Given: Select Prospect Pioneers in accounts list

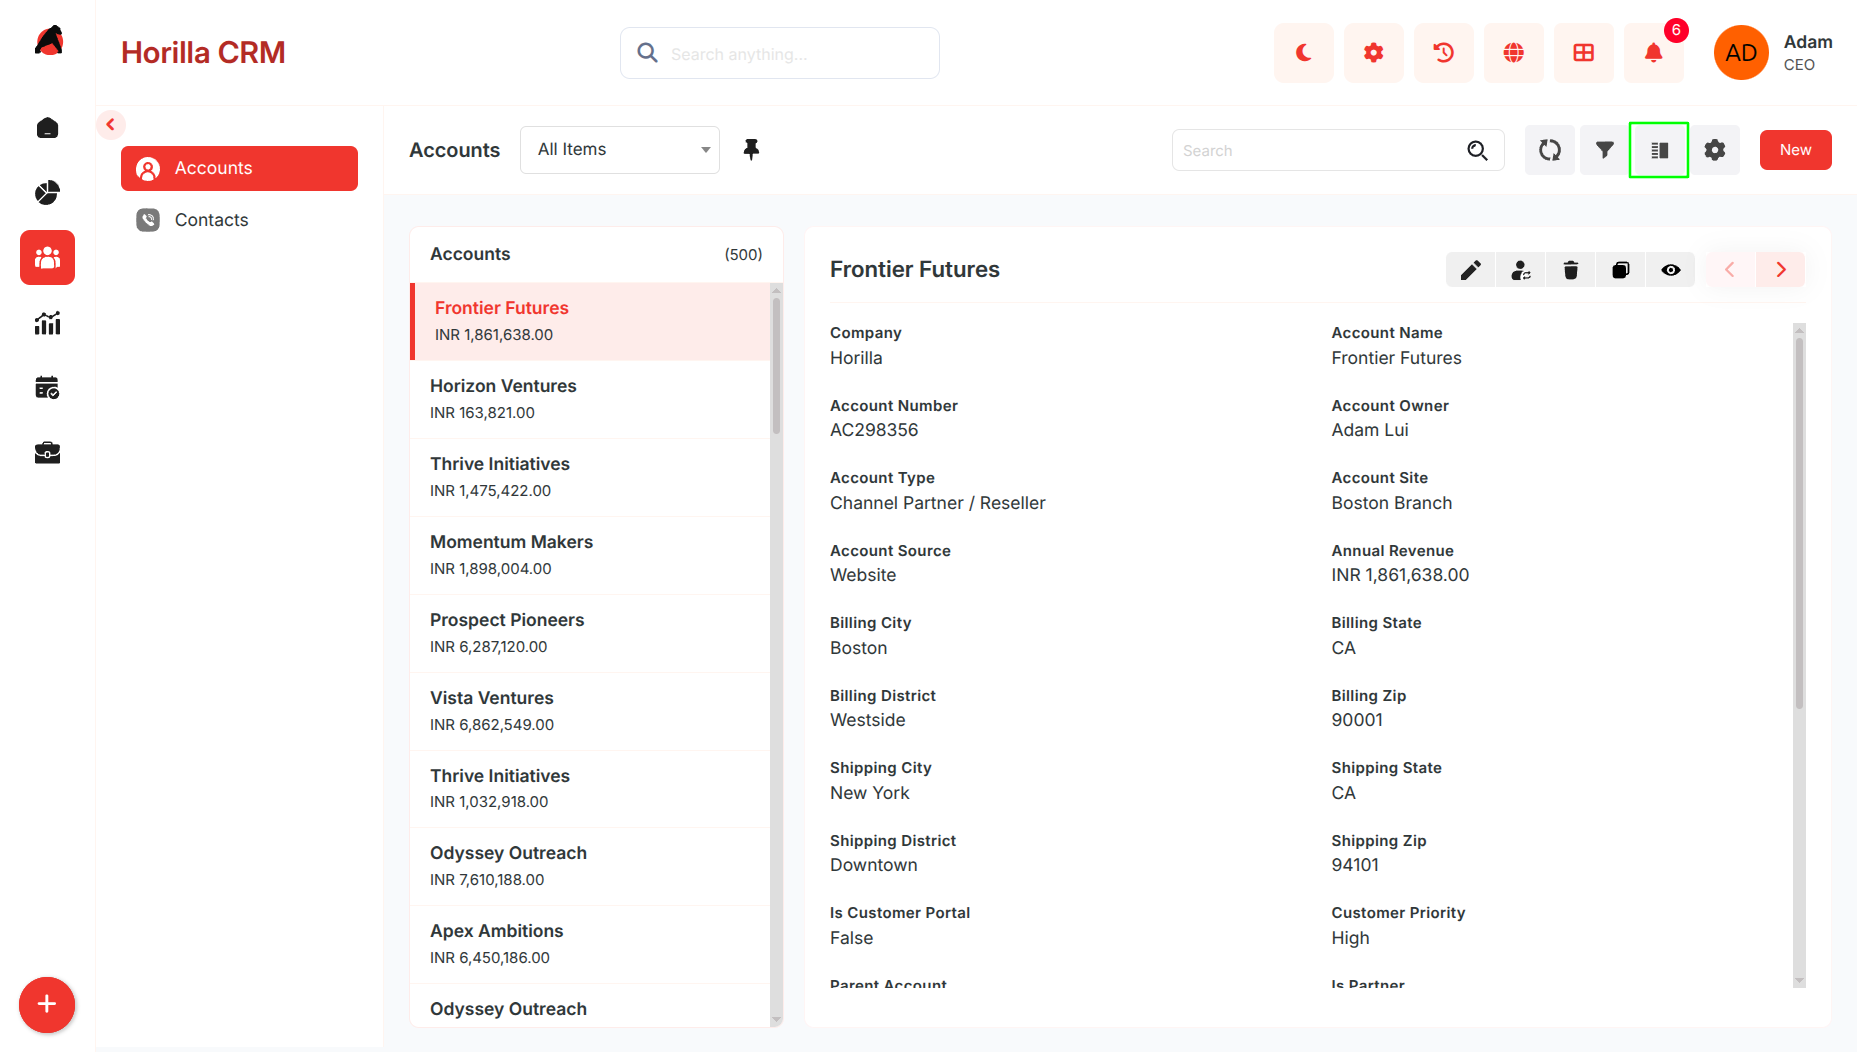Looking at the screenshot, I should pos(590,633).
